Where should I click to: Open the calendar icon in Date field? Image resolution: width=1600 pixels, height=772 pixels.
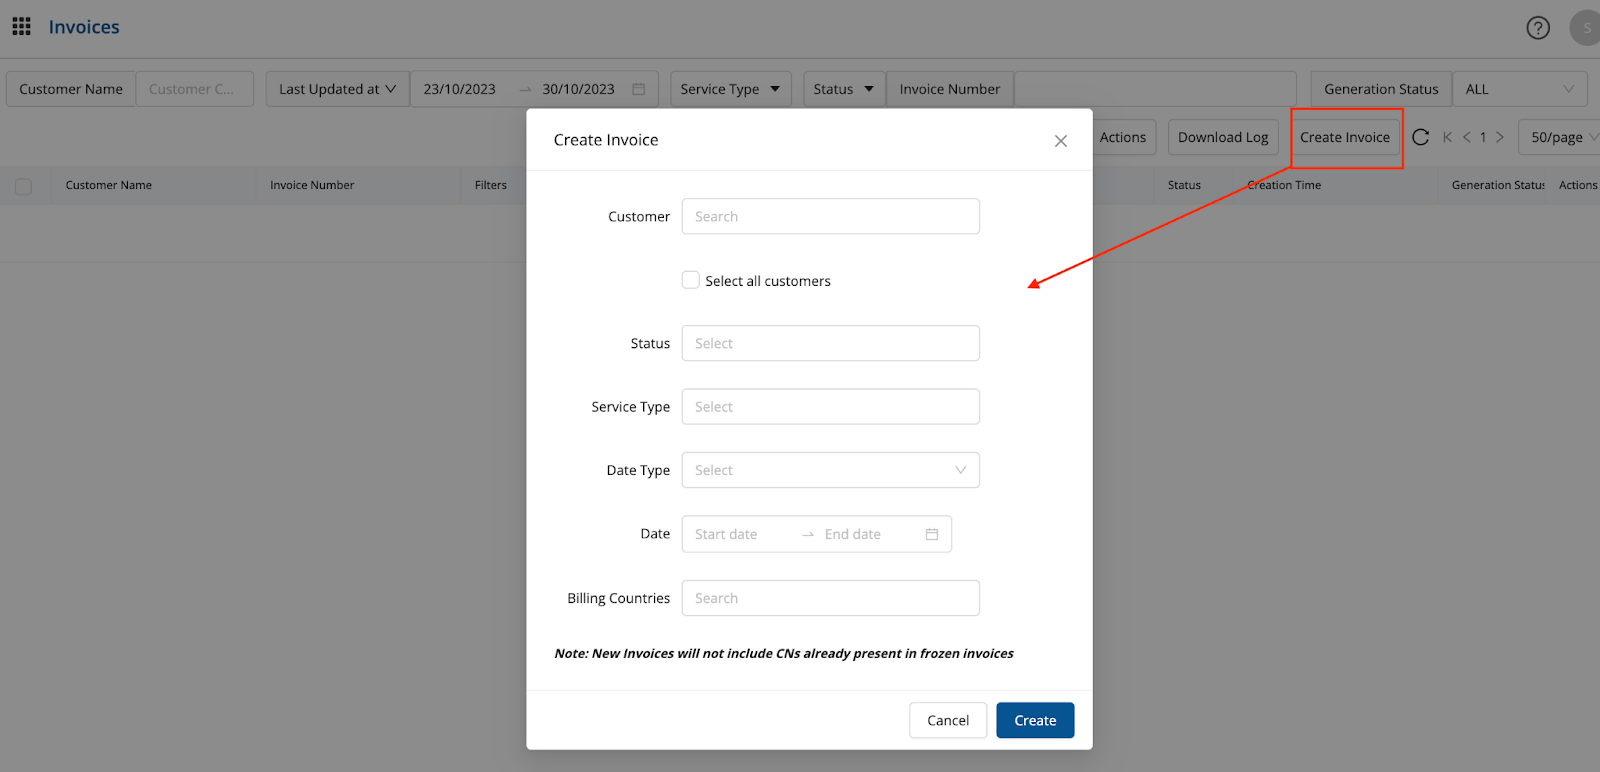(x=931, y=534)
